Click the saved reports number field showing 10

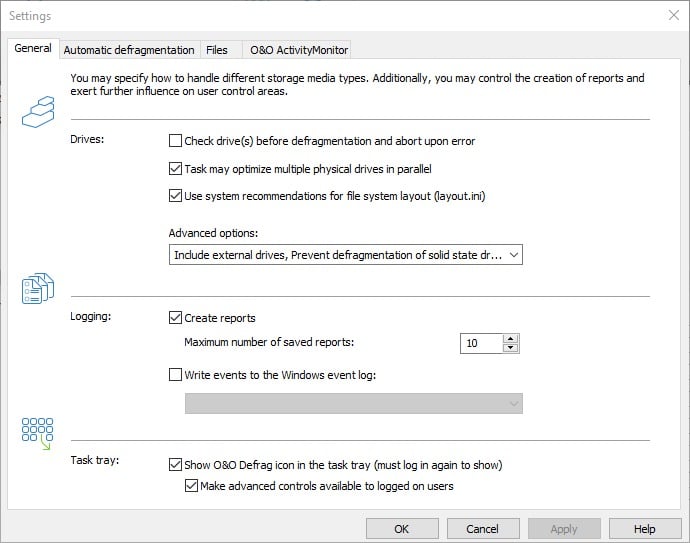click(481, 343)
